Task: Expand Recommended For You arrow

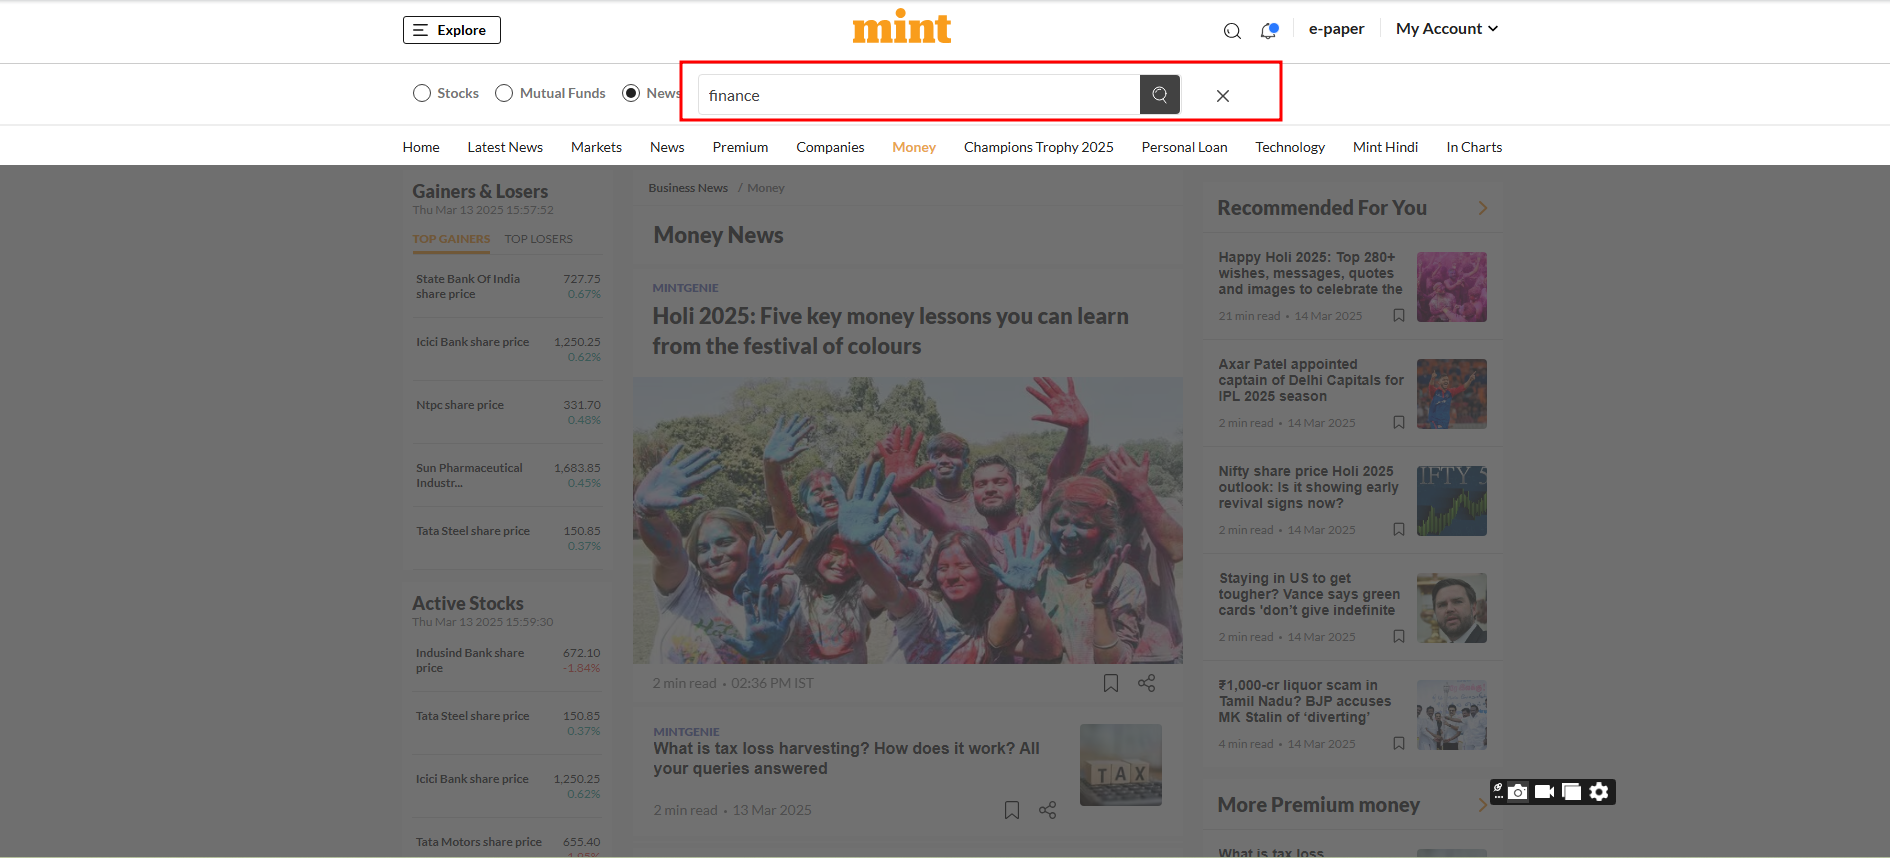Action: (1482, 208)
